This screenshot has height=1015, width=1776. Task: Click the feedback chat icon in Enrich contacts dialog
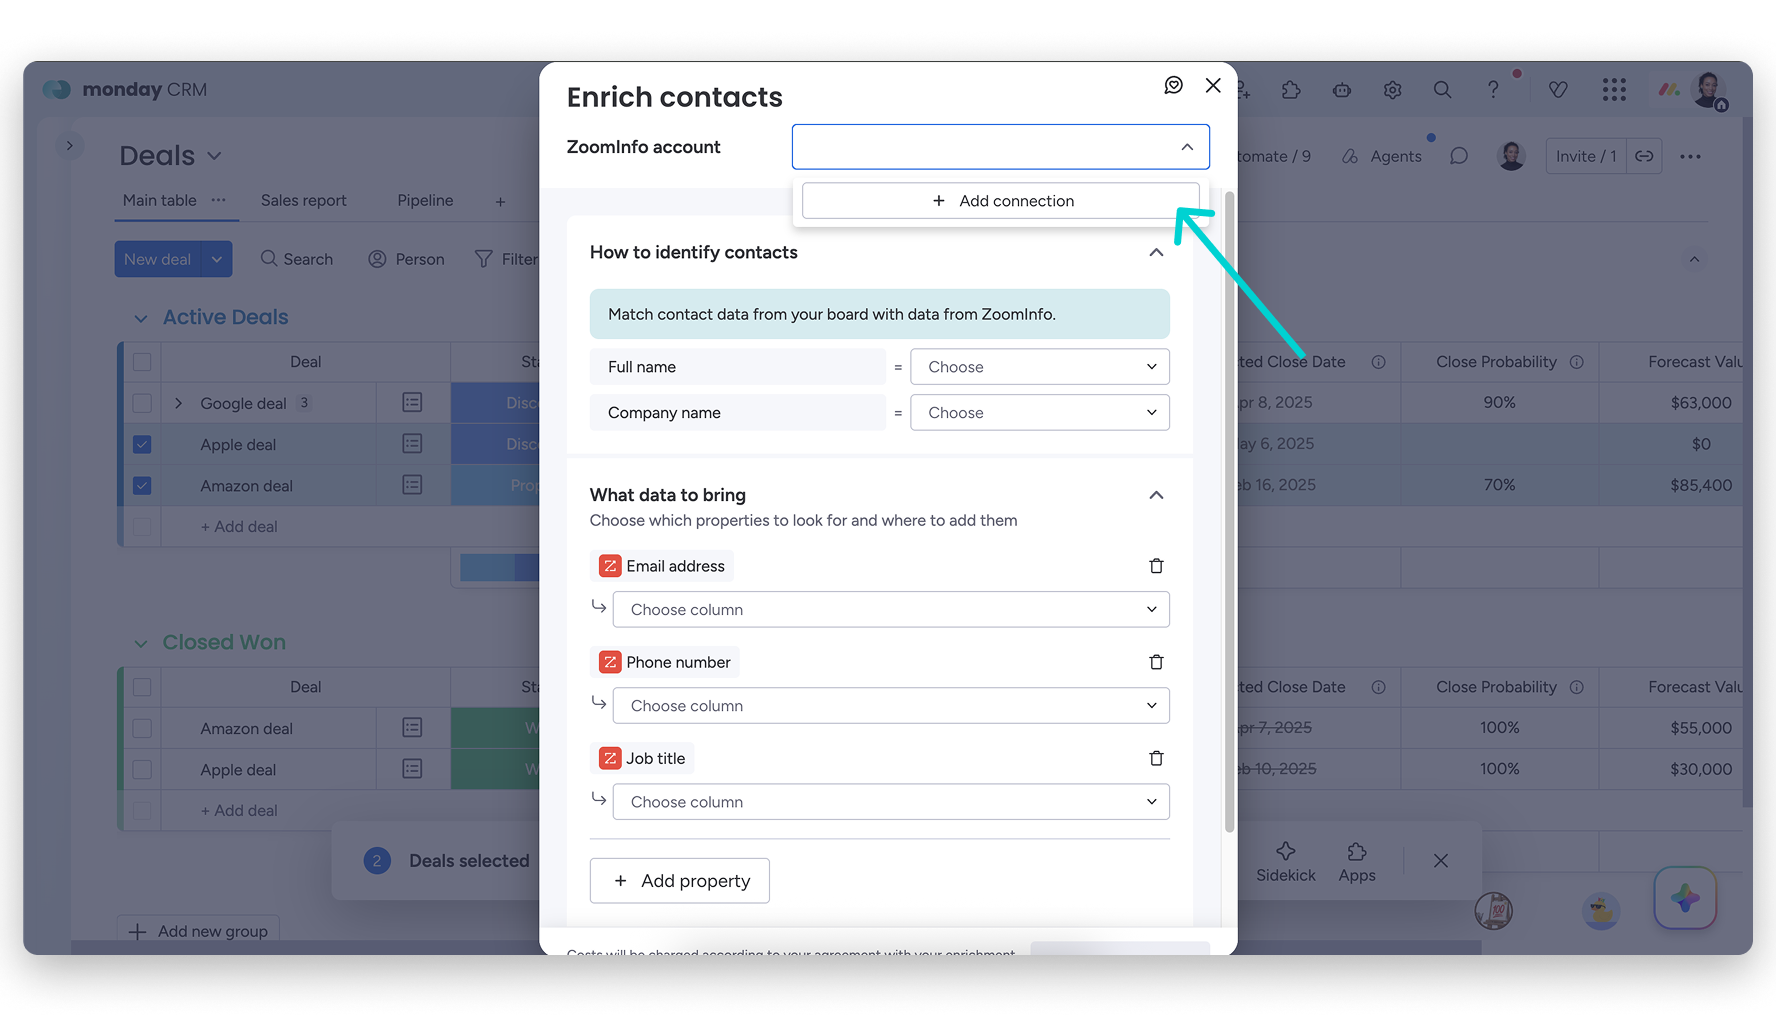click(x=1173, y=86)
